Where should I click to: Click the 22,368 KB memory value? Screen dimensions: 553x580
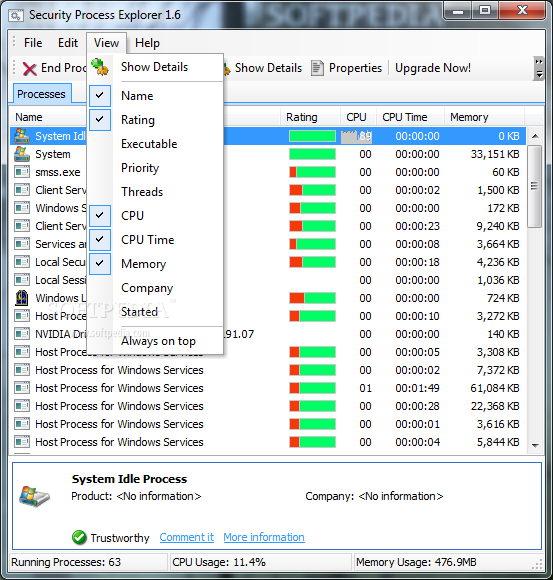pos(495,406)
